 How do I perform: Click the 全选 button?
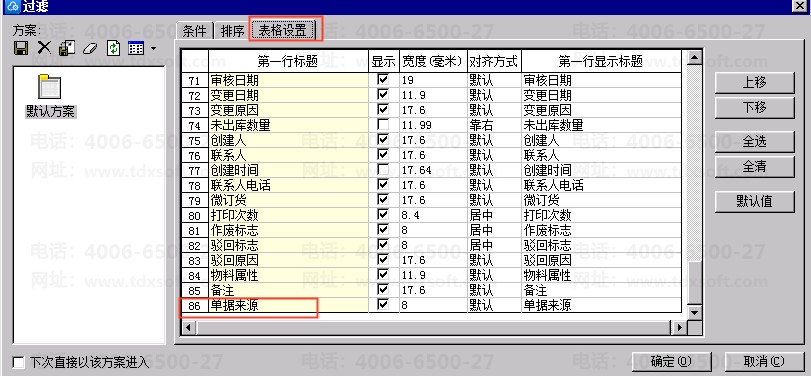(x=754, y=142)
